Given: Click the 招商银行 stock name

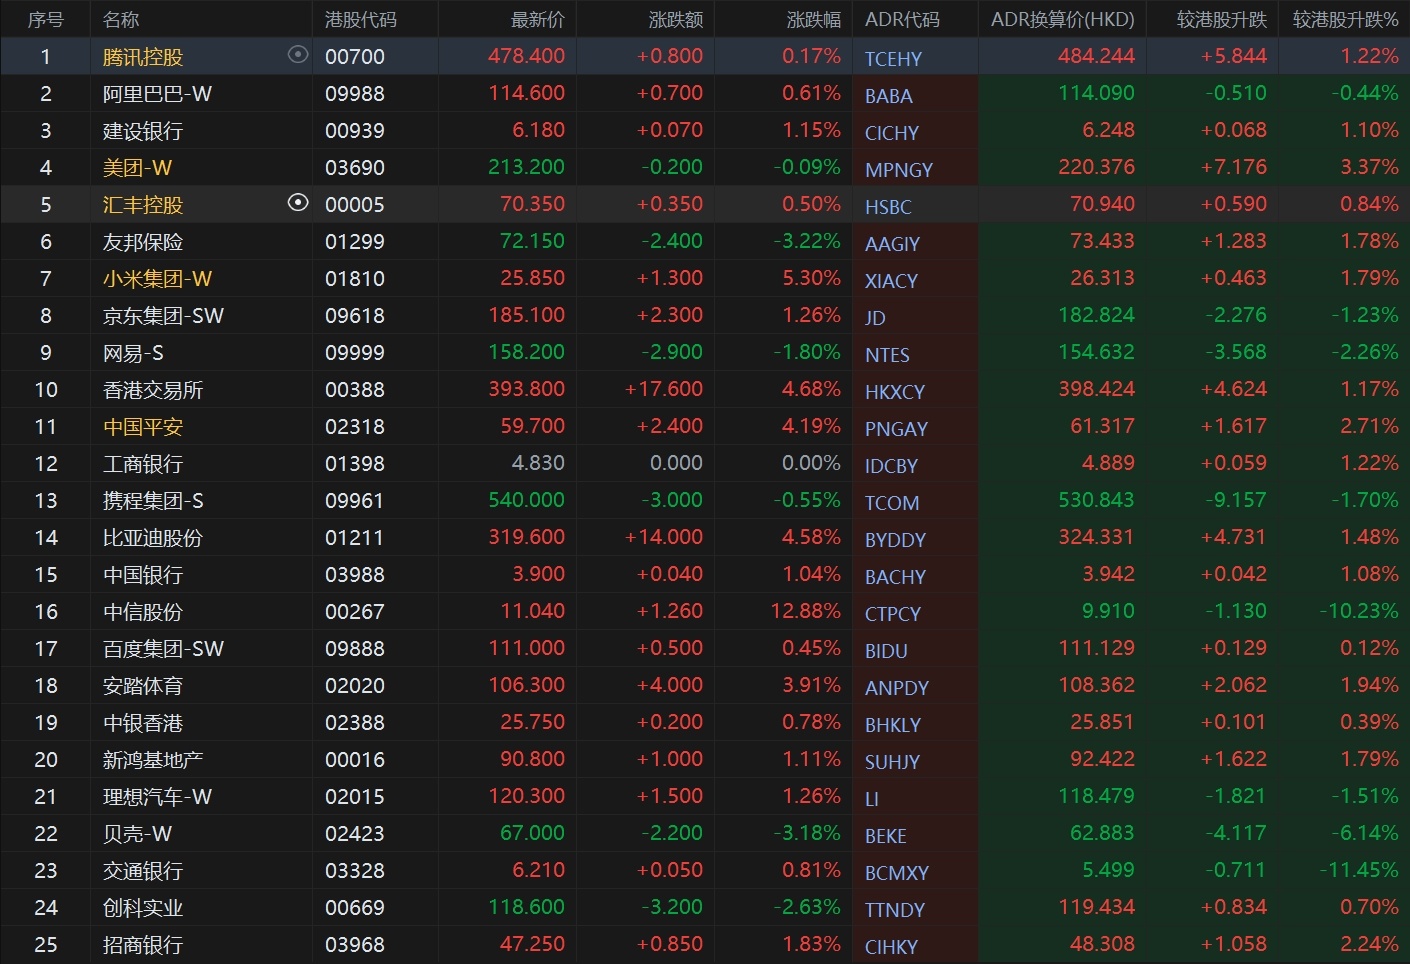Looking at the screenshot, I should click(143, 945).
